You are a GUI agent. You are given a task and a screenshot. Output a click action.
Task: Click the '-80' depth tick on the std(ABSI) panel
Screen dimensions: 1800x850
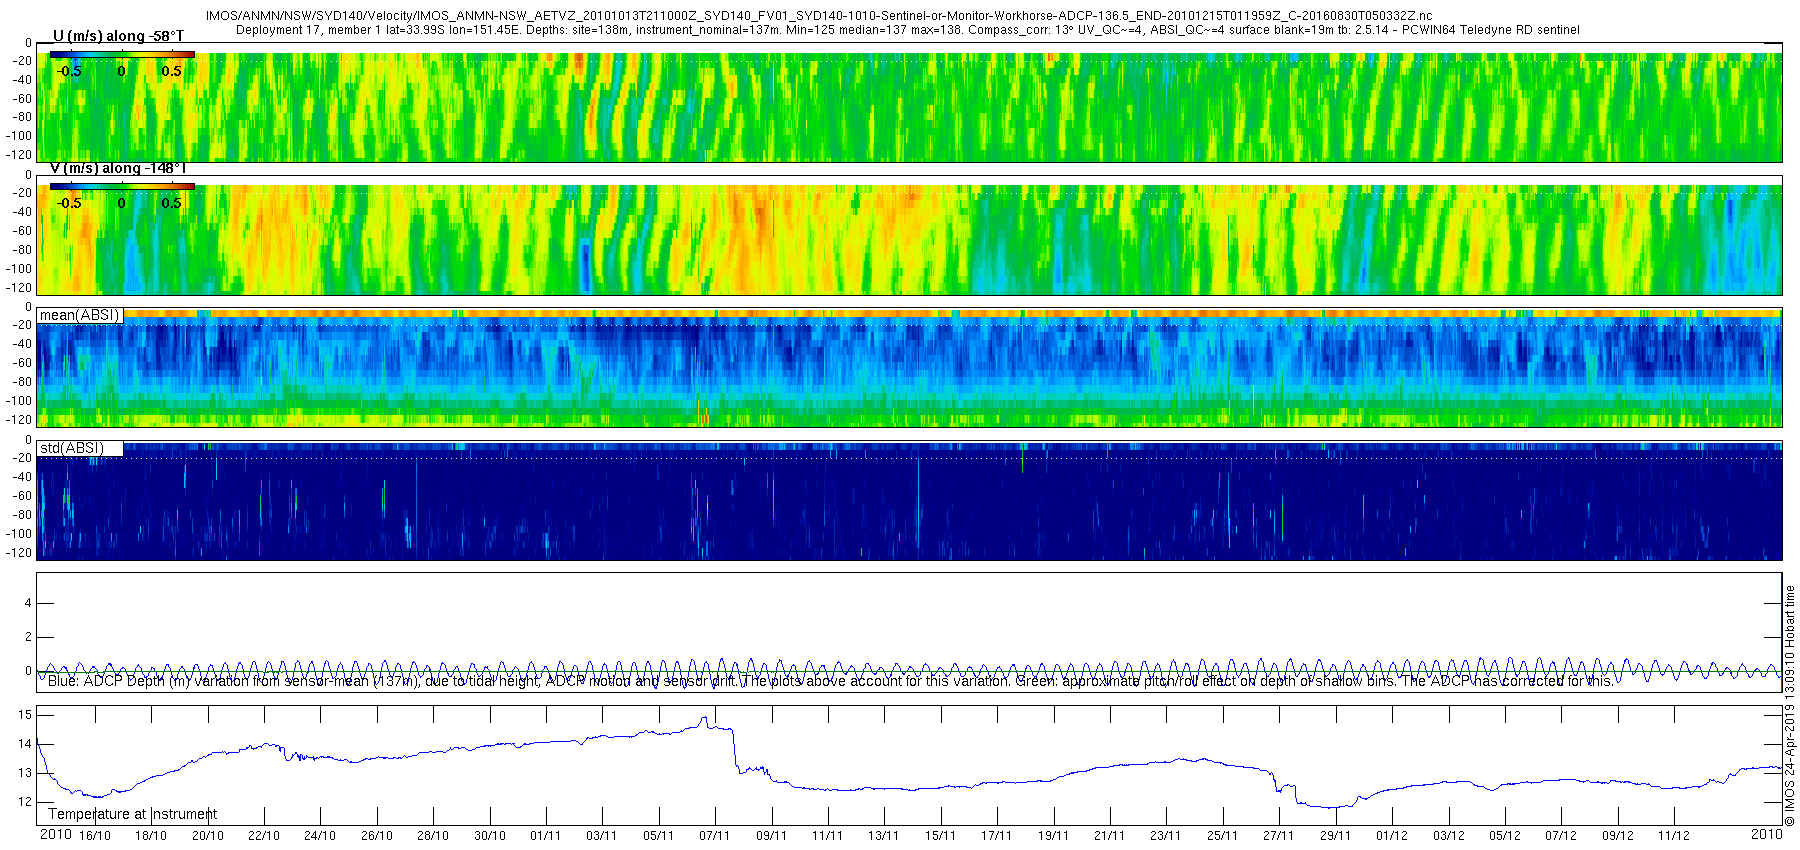pyautogui.click(x=22, y=515)
